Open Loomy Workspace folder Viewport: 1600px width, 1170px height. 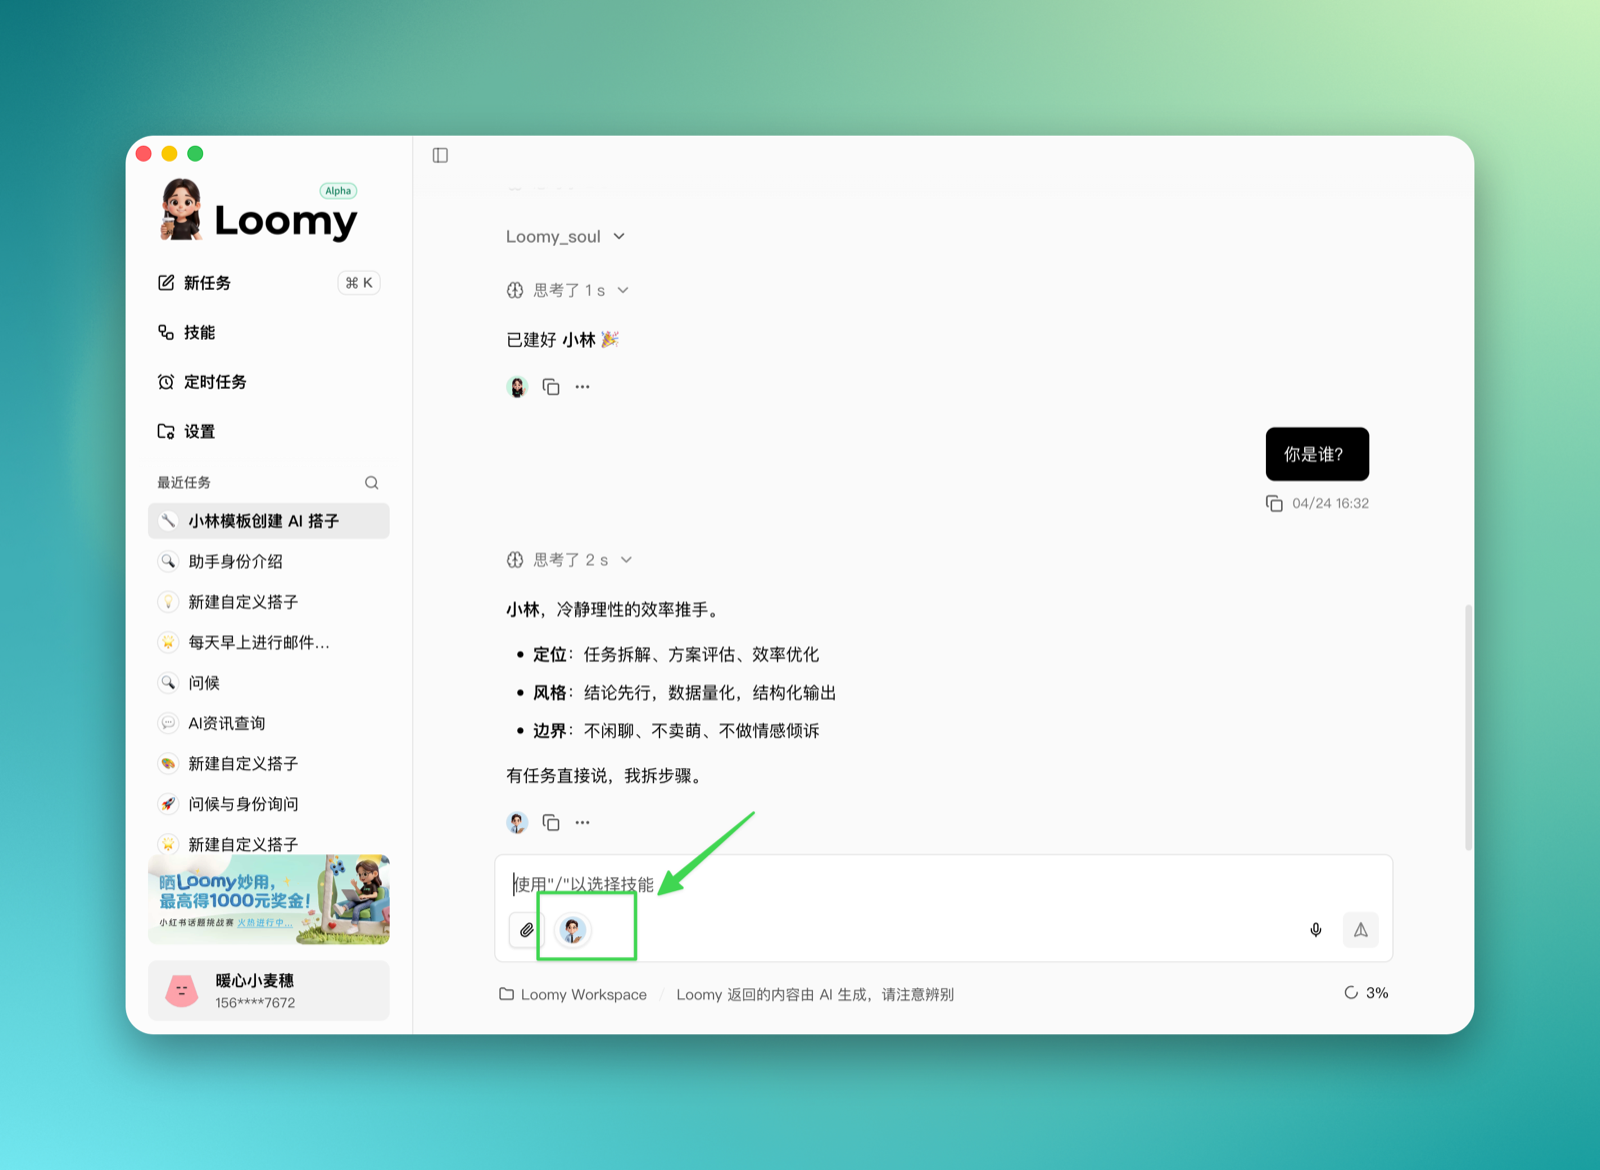[x=573, y=994]
